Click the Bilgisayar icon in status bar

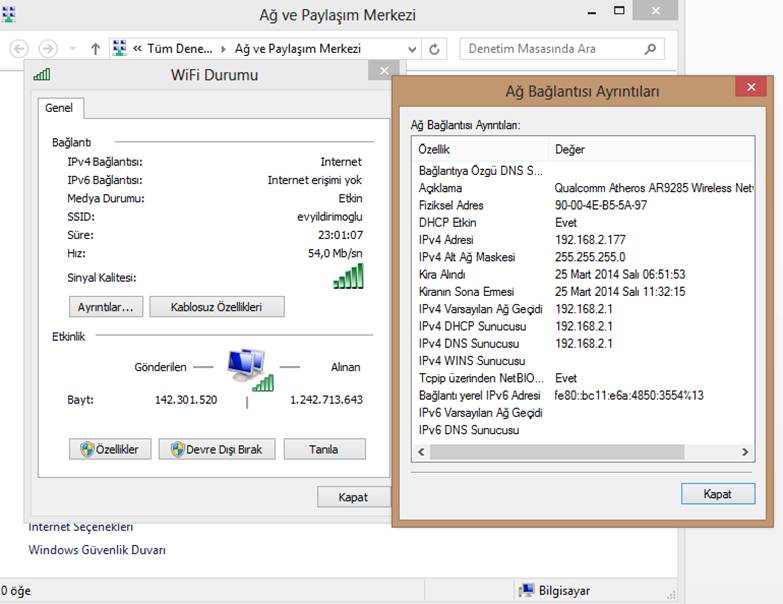(528, 591)
